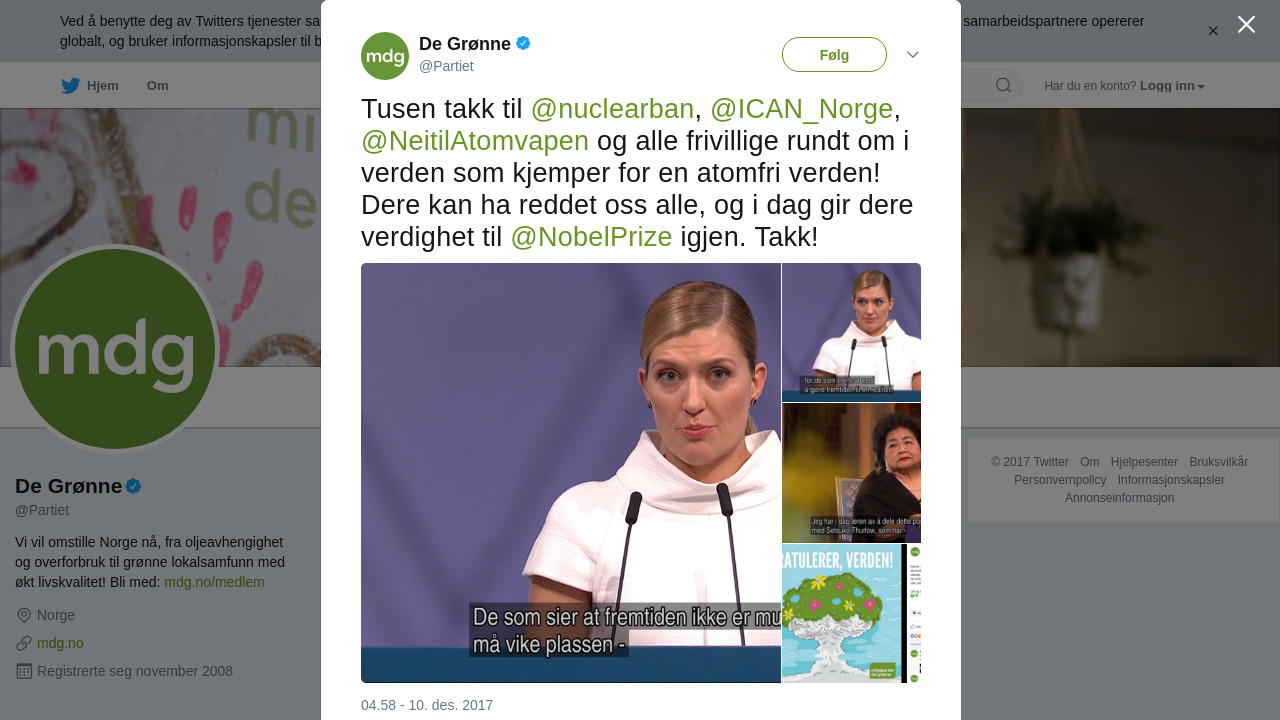The height and width of the screenshot is (720, 1280).
Task: Open the @nuclearban mention link
Action: (612, 109)
